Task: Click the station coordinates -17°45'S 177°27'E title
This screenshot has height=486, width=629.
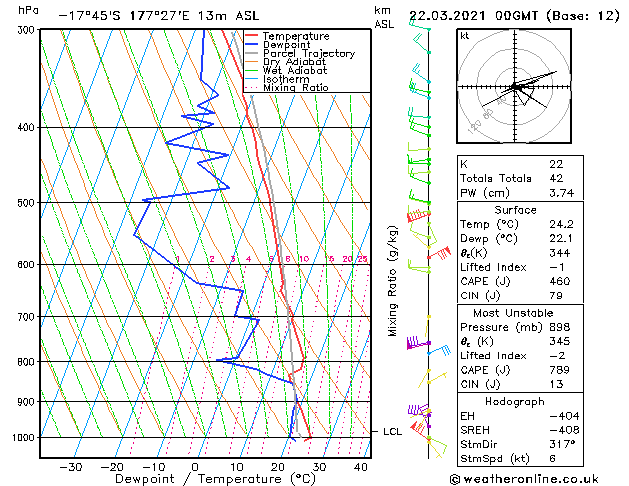Action: pyautogui.click(x=159, y=16)
